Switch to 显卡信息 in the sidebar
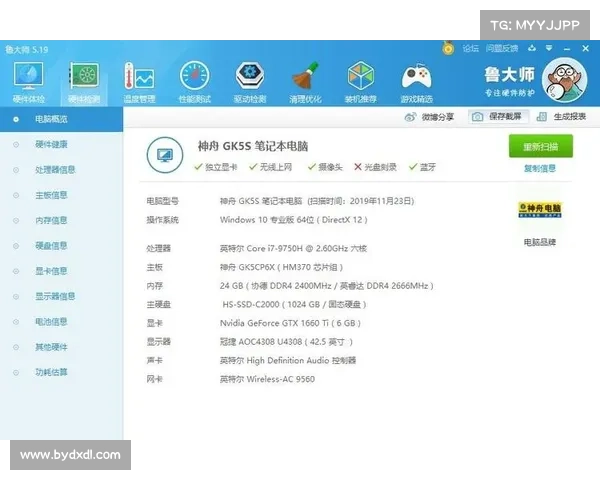600x480 pixels. 51,271
